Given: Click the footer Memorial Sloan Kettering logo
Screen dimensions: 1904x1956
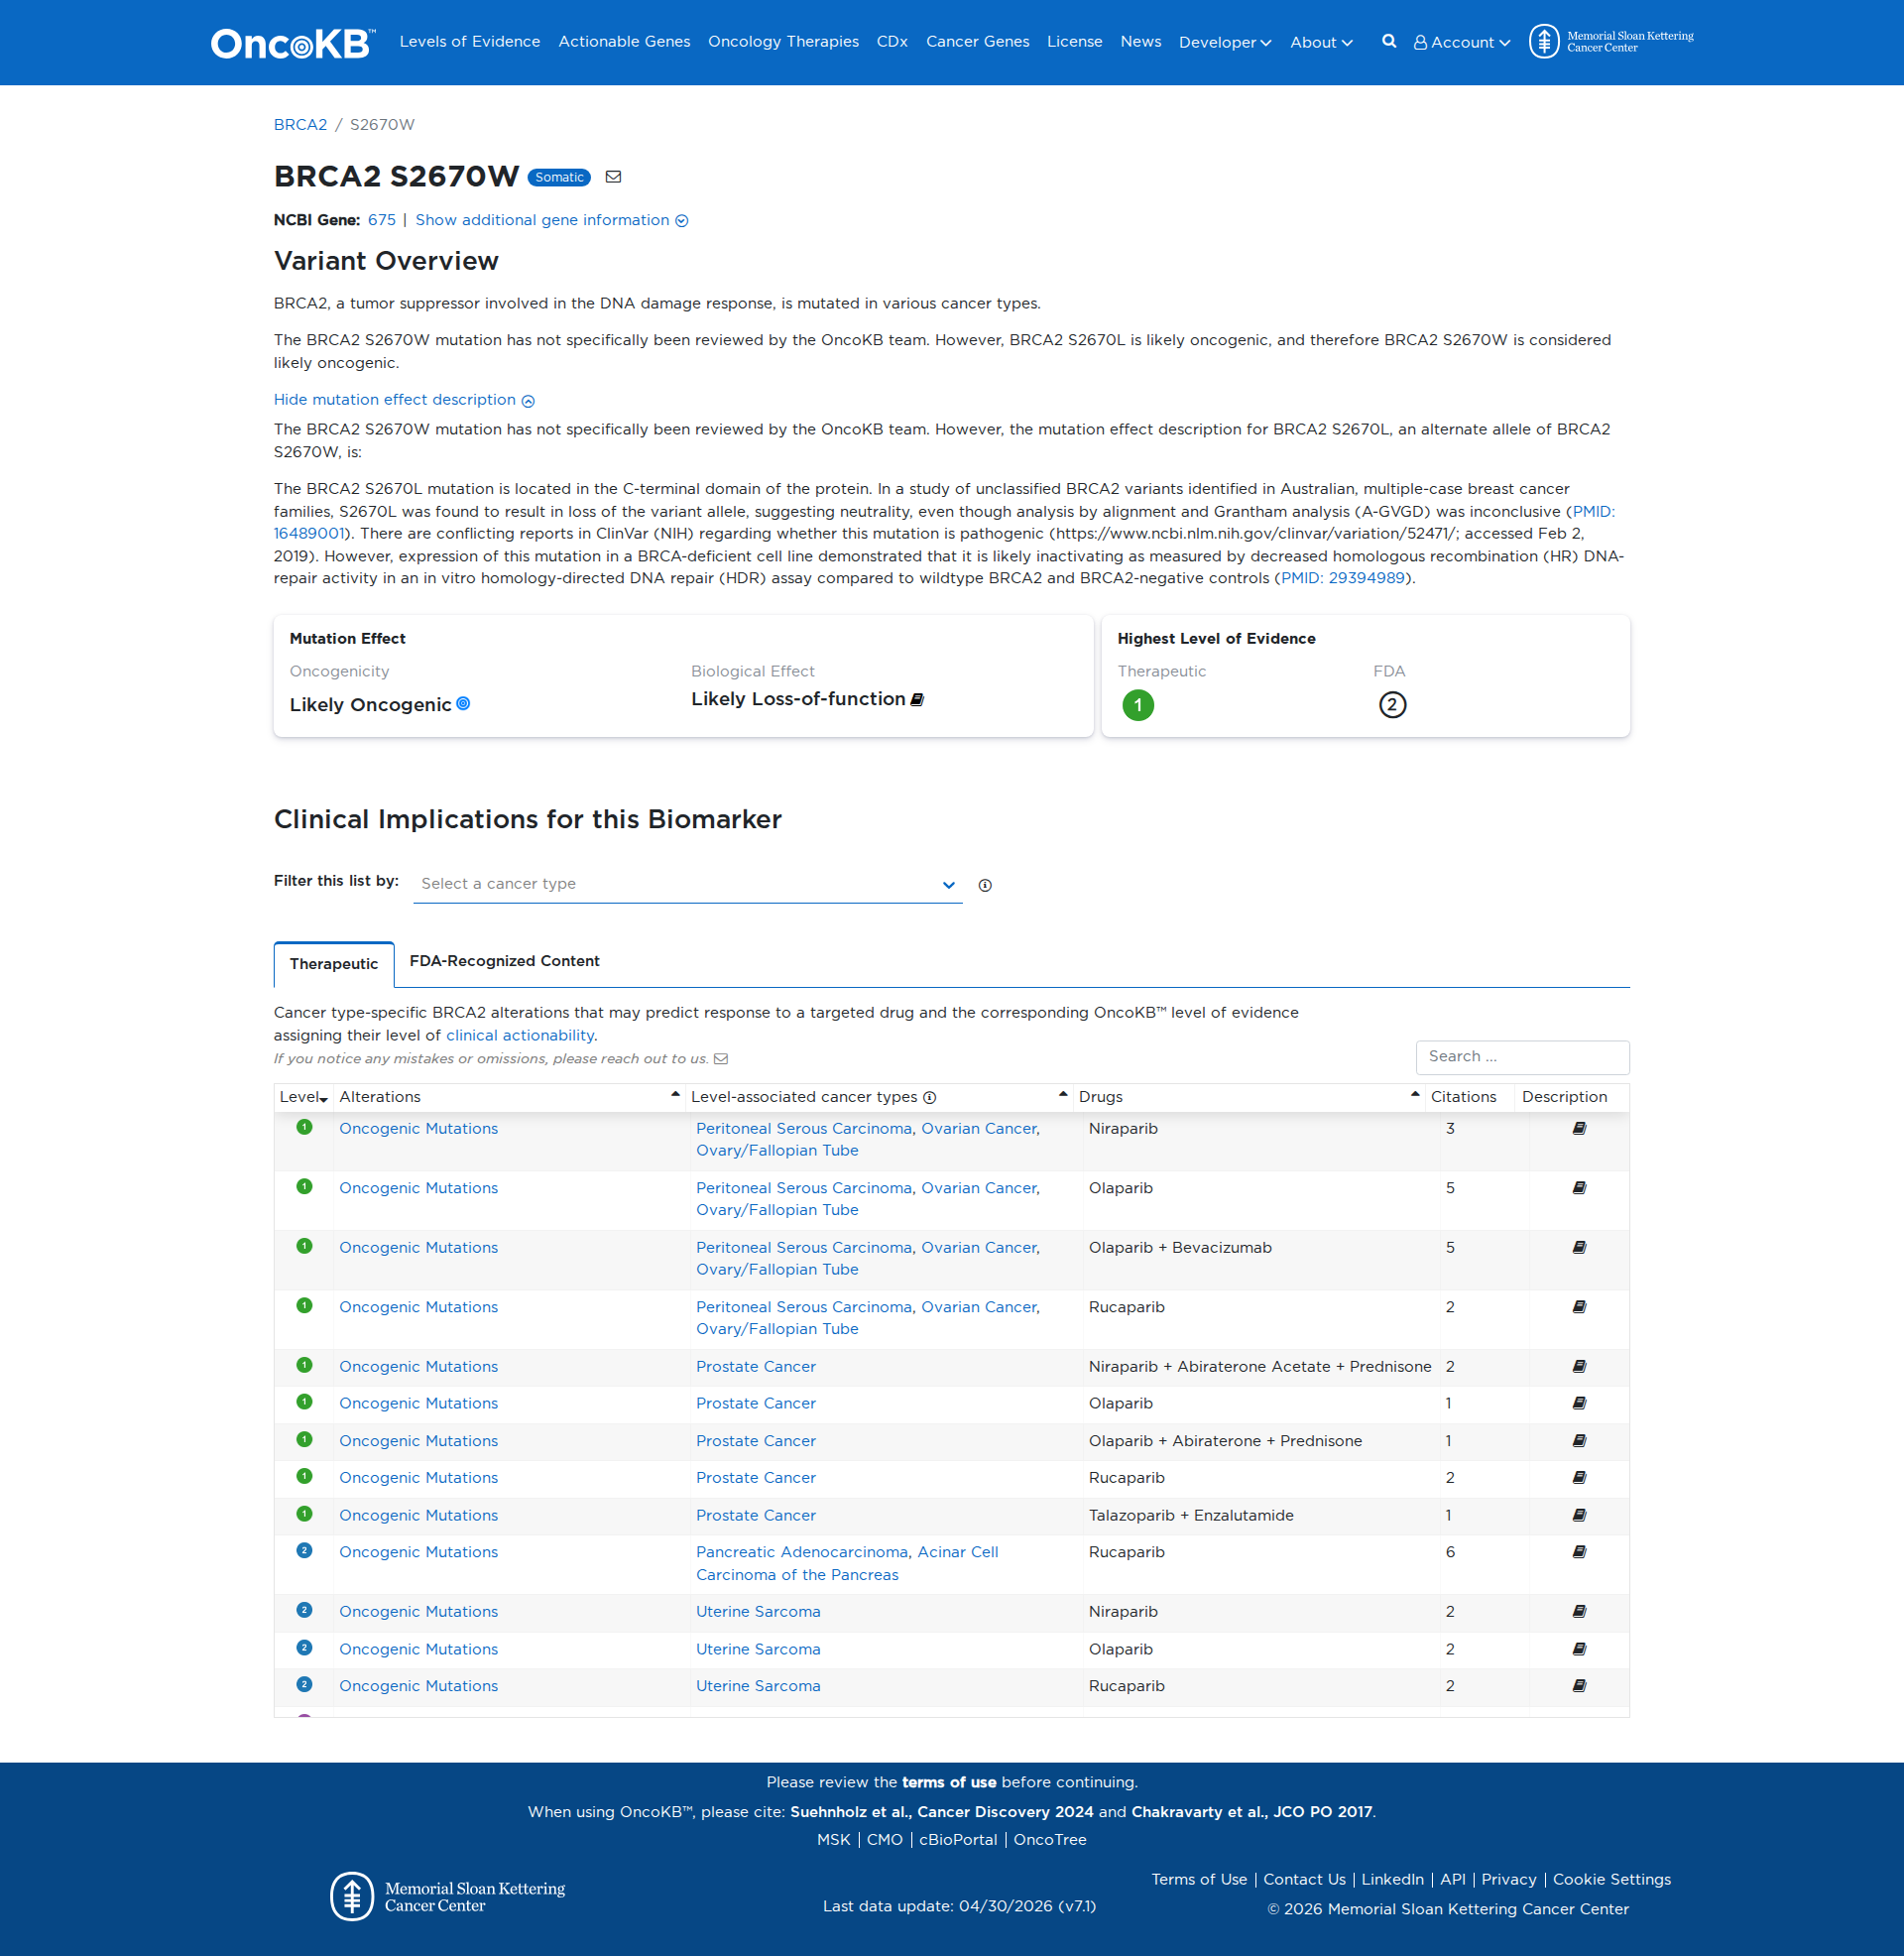Looking at the screenshot, I should pos(448,1896).
